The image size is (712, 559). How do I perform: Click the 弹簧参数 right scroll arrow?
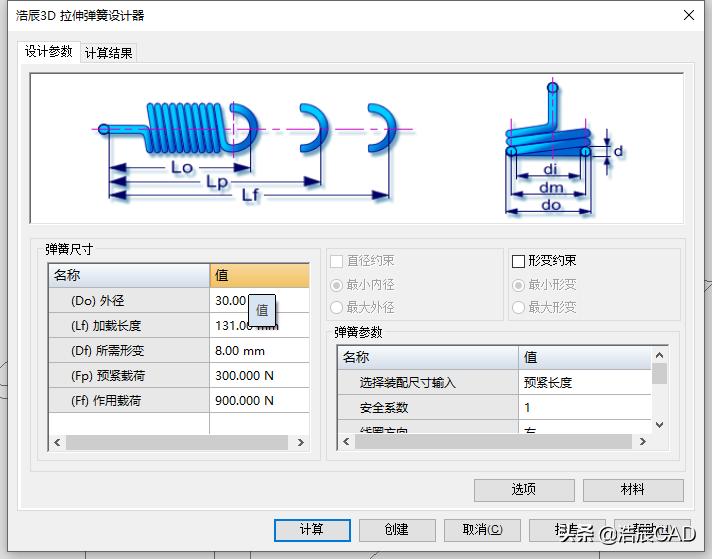click(642, 441)
